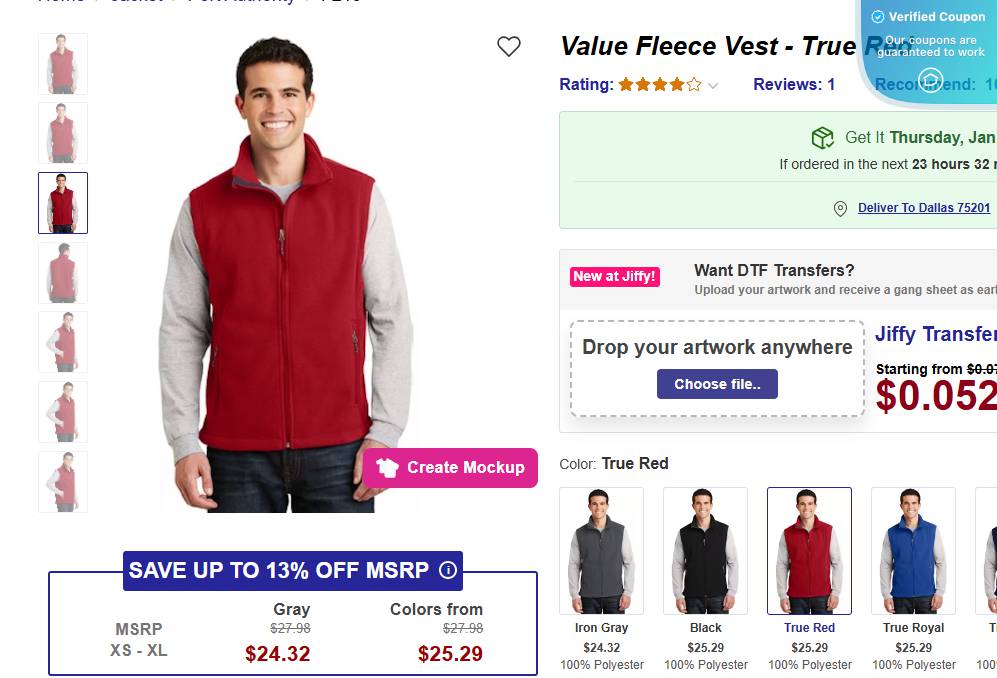Click the shirt icon on Create Mockup

pyautogui.click(x=388, y=467)
